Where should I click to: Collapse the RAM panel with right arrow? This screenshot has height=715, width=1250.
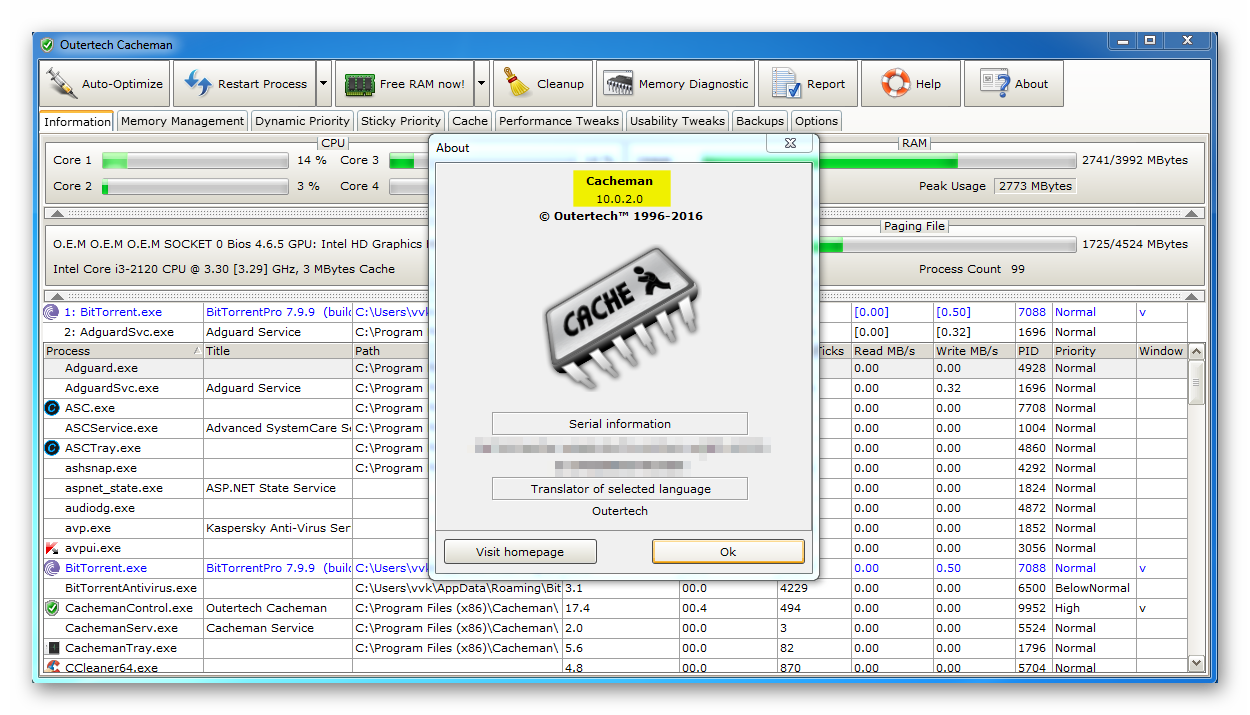point(1191,213)
